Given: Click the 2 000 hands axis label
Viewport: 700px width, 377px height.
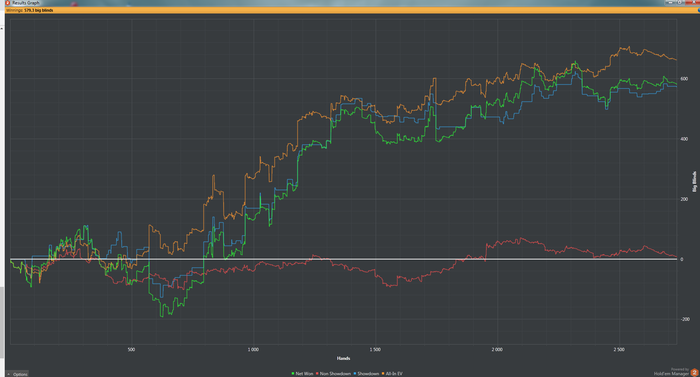Looking at the screenshot, I should (497, 349).
